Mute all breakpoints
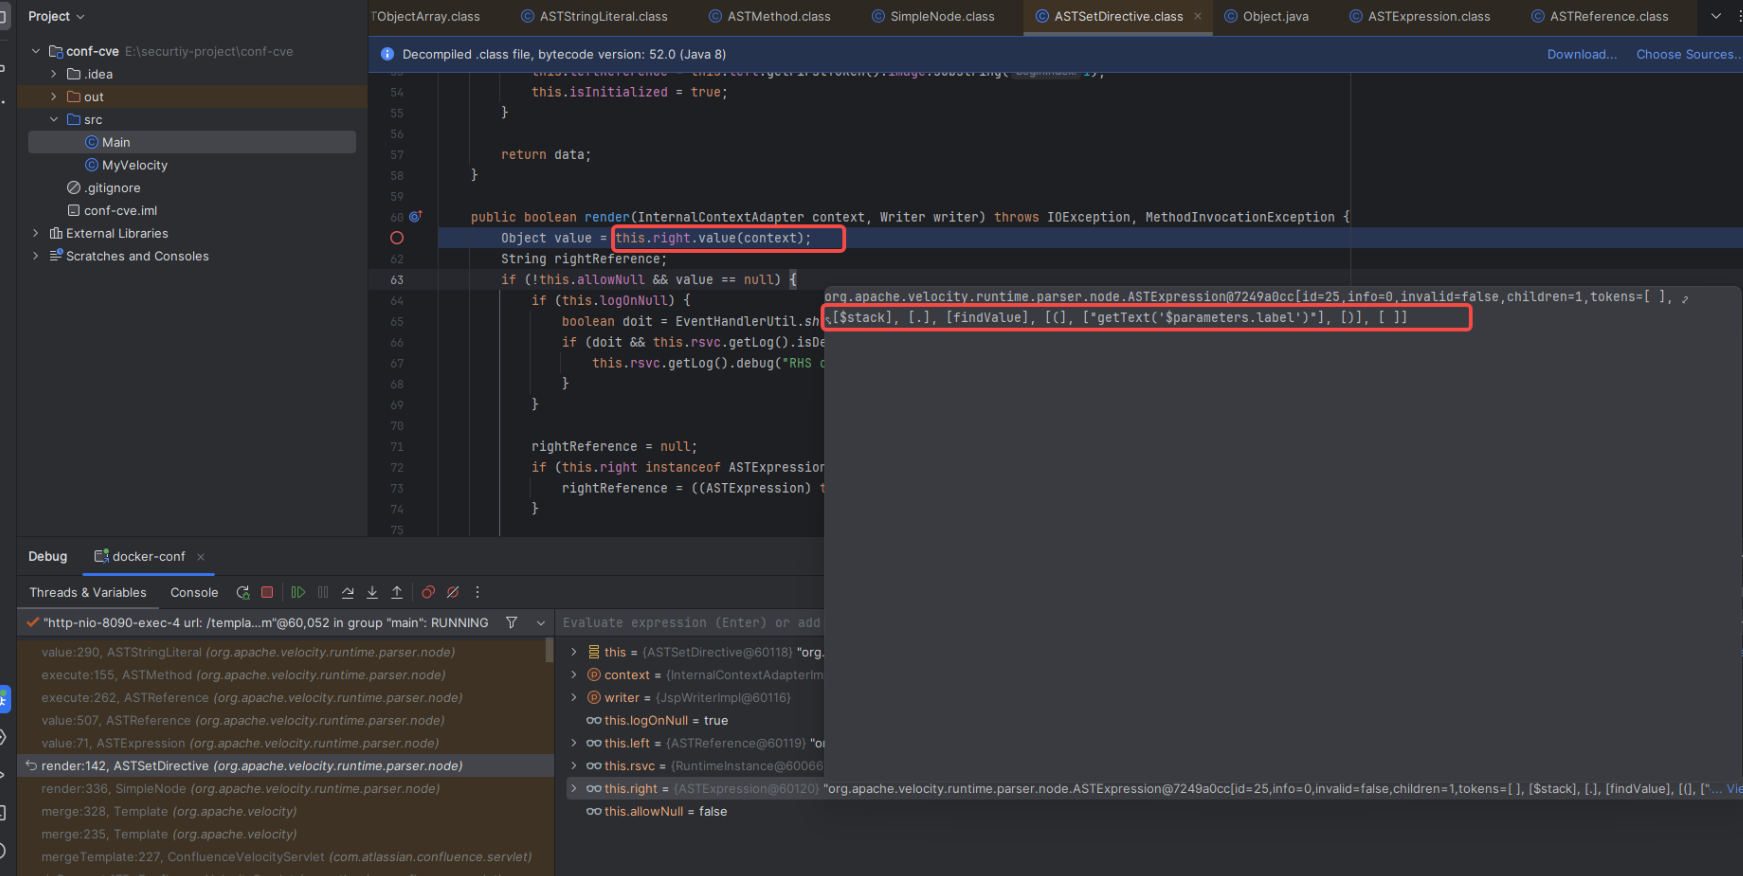The image size is (1743, 876). [453, 592]
